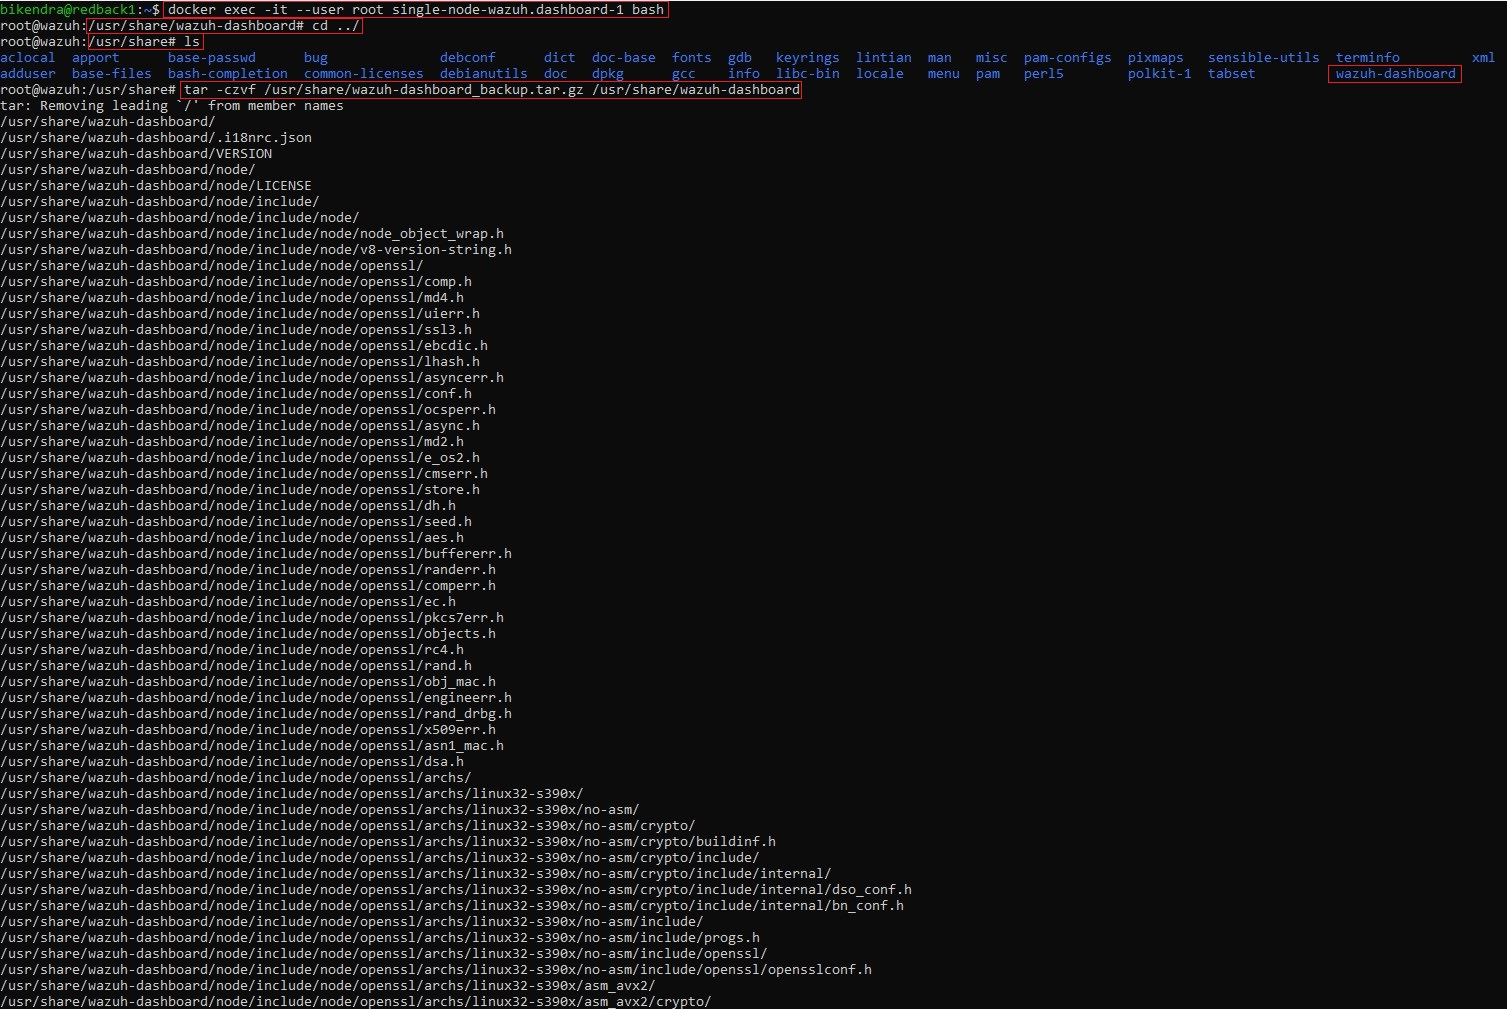Click the 'bug' directory name
1507x1009 pixels.
pyautogui.click(x=316, y=57)
